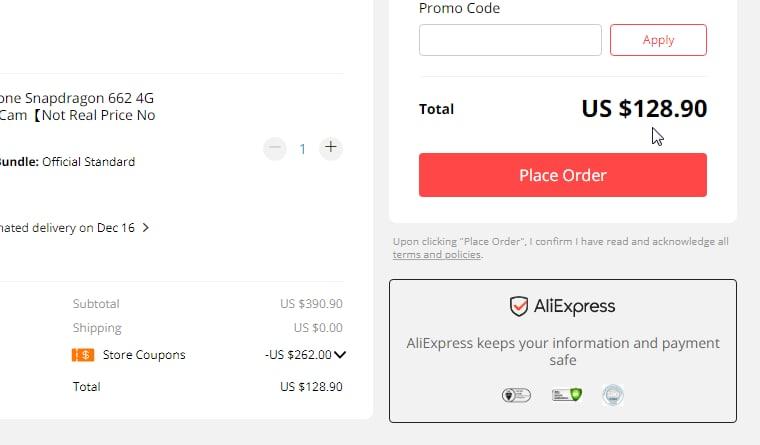Click the red Place Order button

point(563,175)
